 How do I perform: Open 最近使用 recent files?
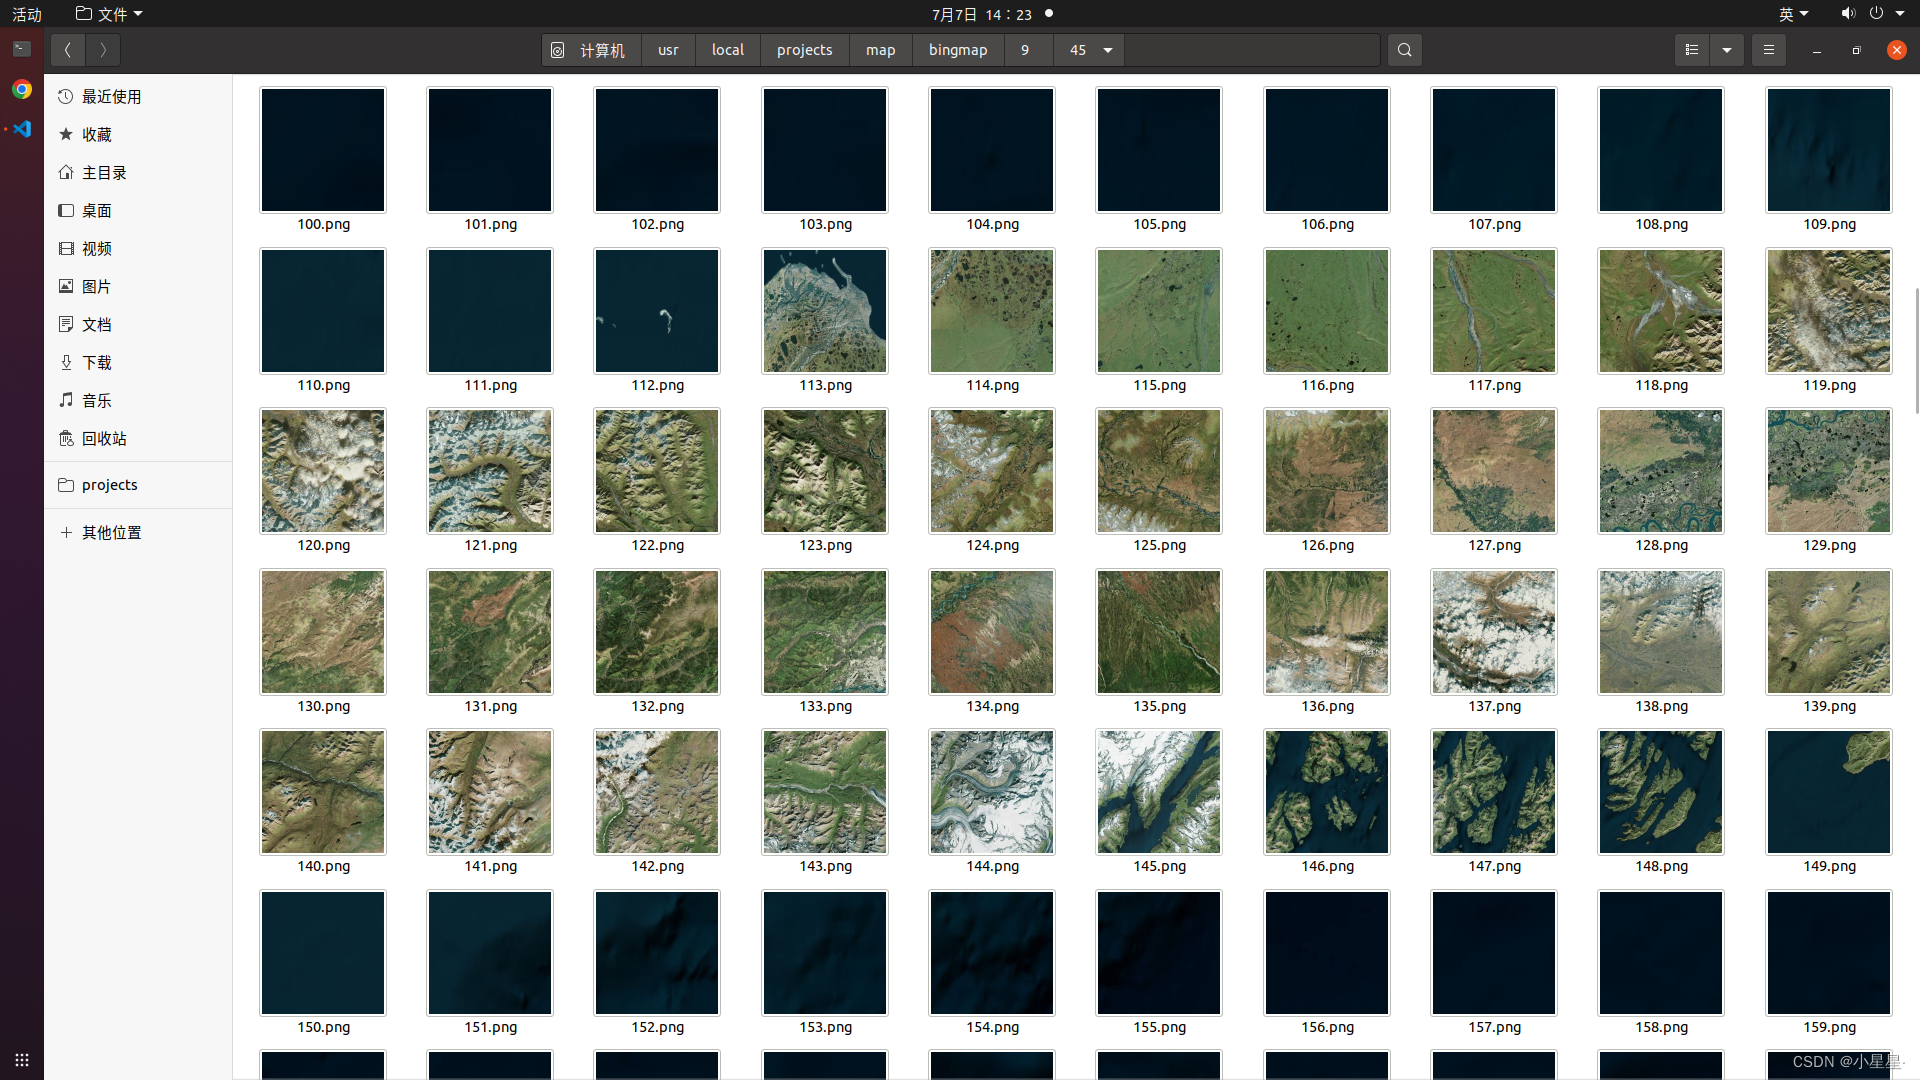138,97
